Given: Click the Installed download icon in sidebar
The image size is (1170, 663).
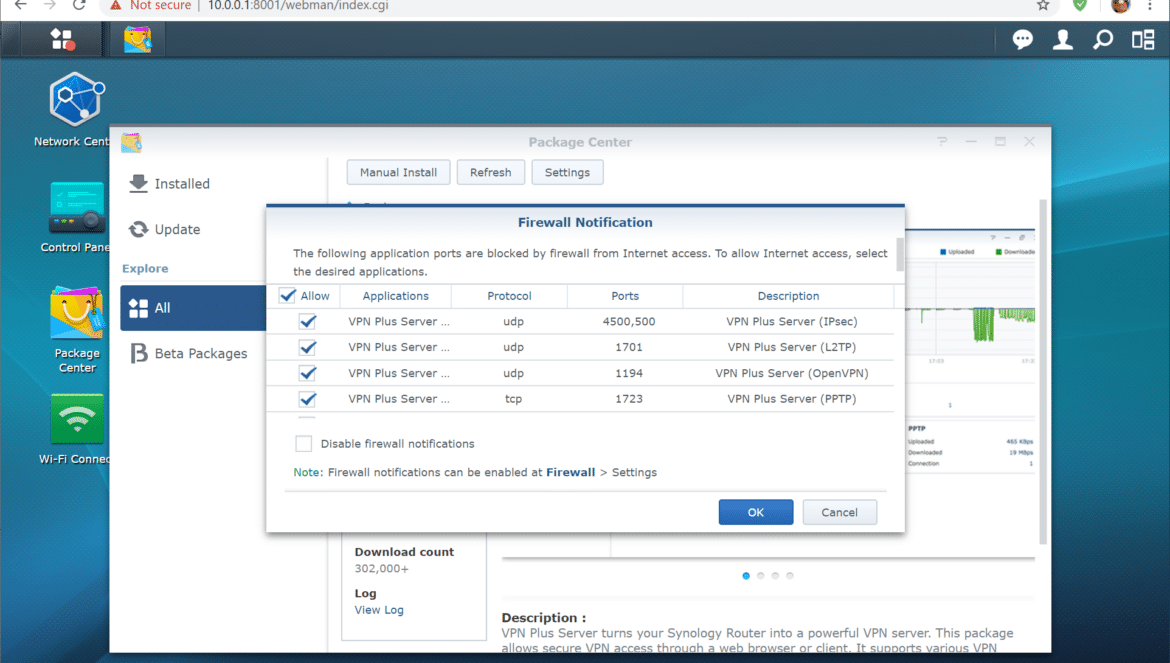Looking at the screenshot, I should [138, 183].
